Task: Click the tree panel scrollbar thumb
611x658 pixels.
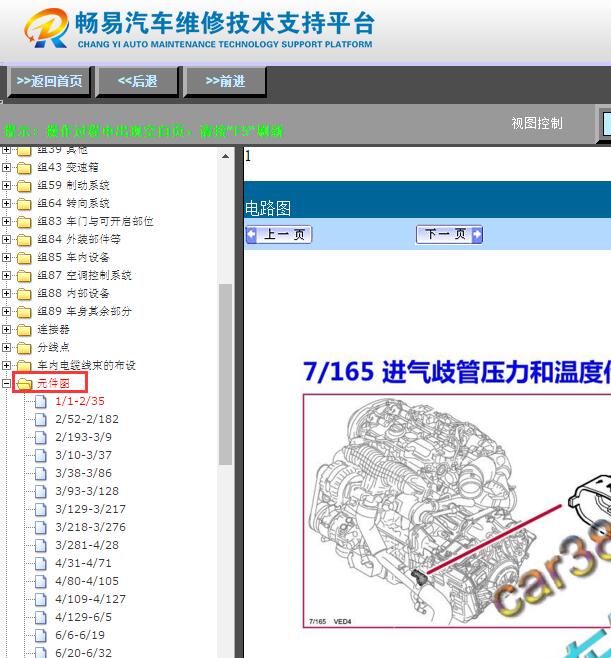Action: tap(225, 374)
